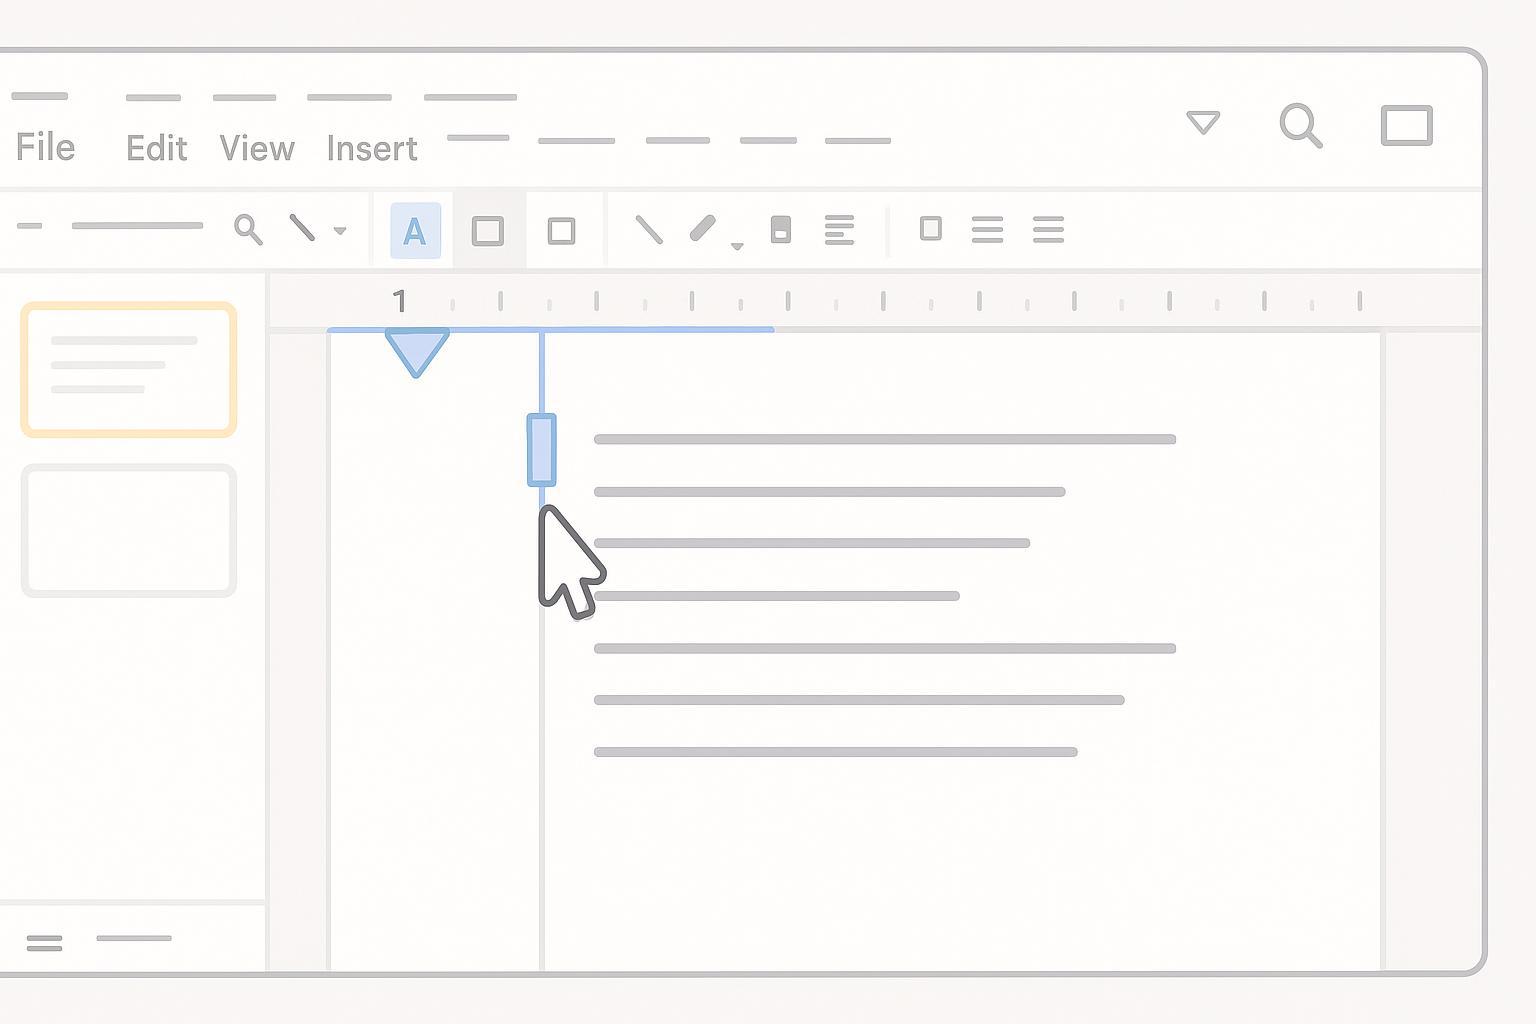Select the thin diagonal line tool
The width and height of the screenshot is (1536, 1024).
coord(649,230)
